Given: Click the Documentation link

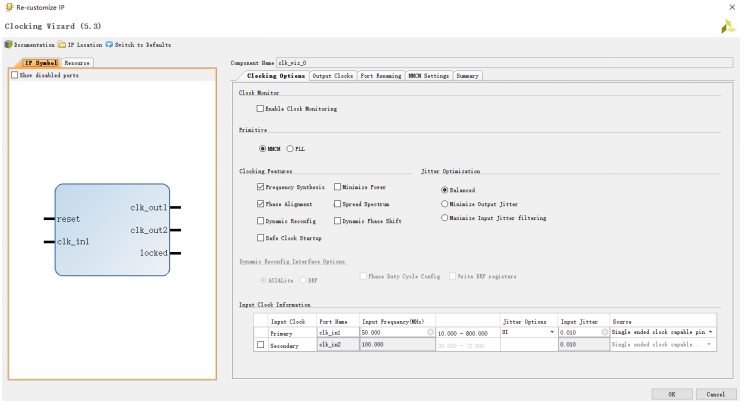Looking at the screenshot, I should tap(34, 45).
